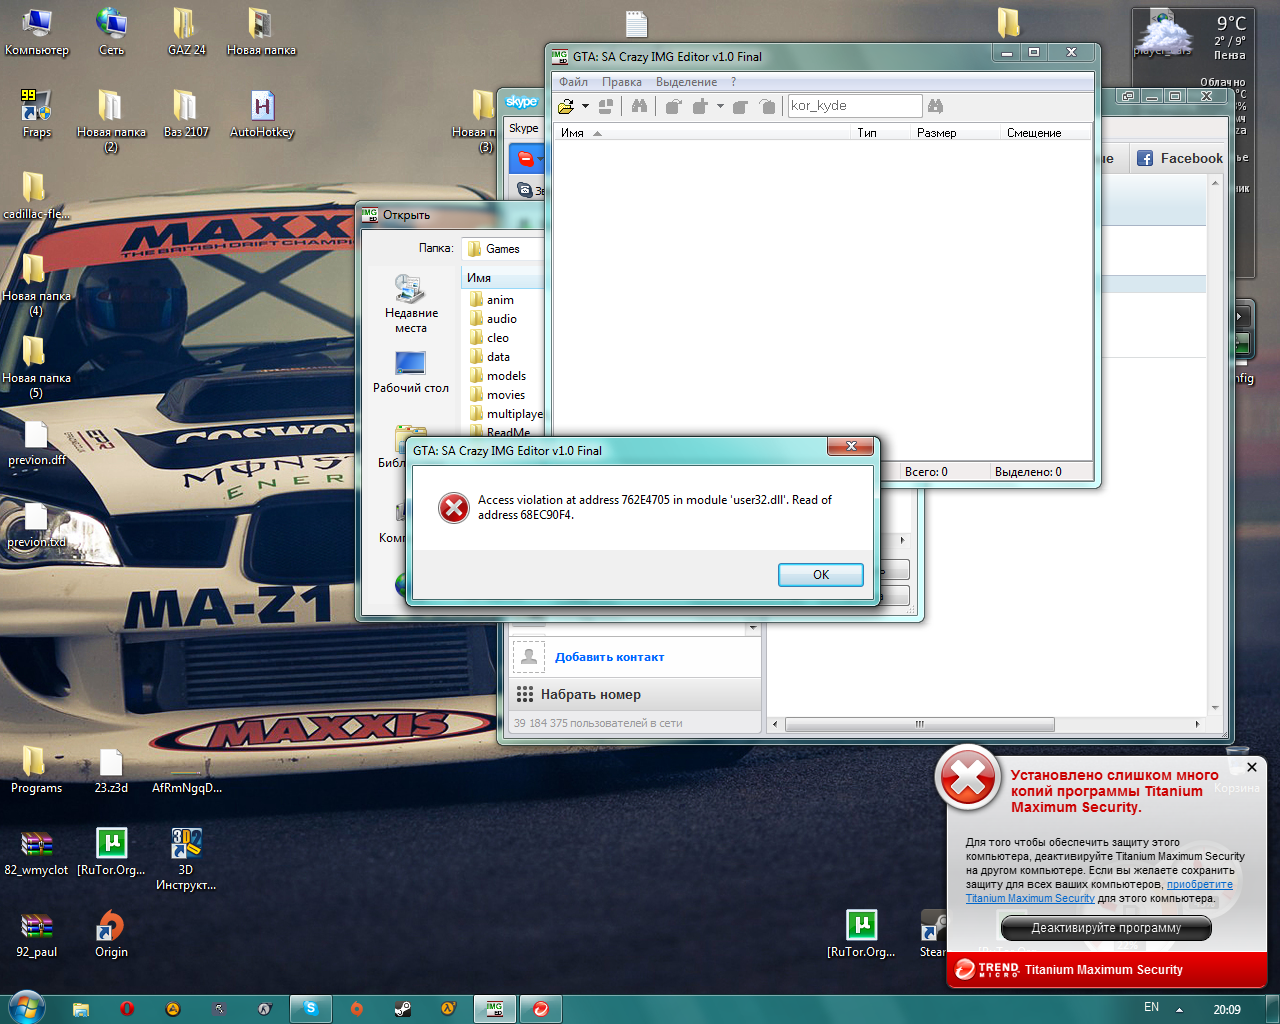The image size is (1280, 1024).
Task: Open the AutoHotkey desktop icon
Action: 262,114
